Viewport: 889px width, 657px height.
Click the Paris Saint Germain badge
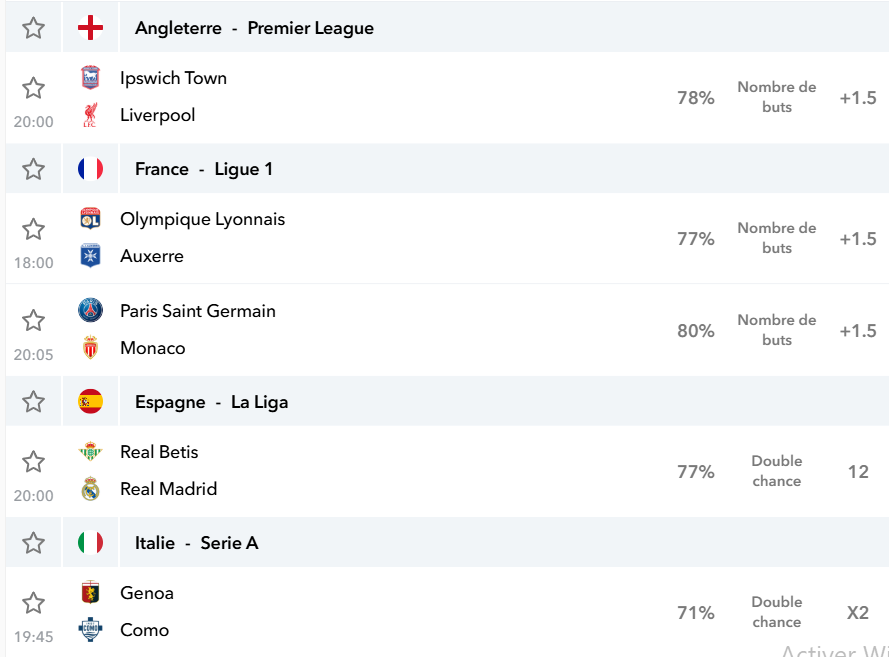(x=90, y=311)
